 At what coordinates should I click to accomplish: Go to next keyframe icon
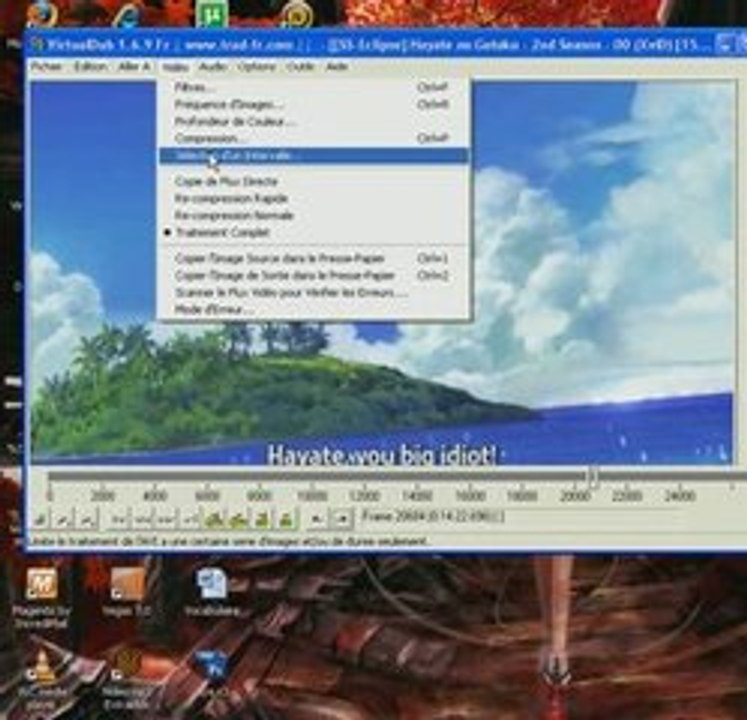click(x=239, y=519)
